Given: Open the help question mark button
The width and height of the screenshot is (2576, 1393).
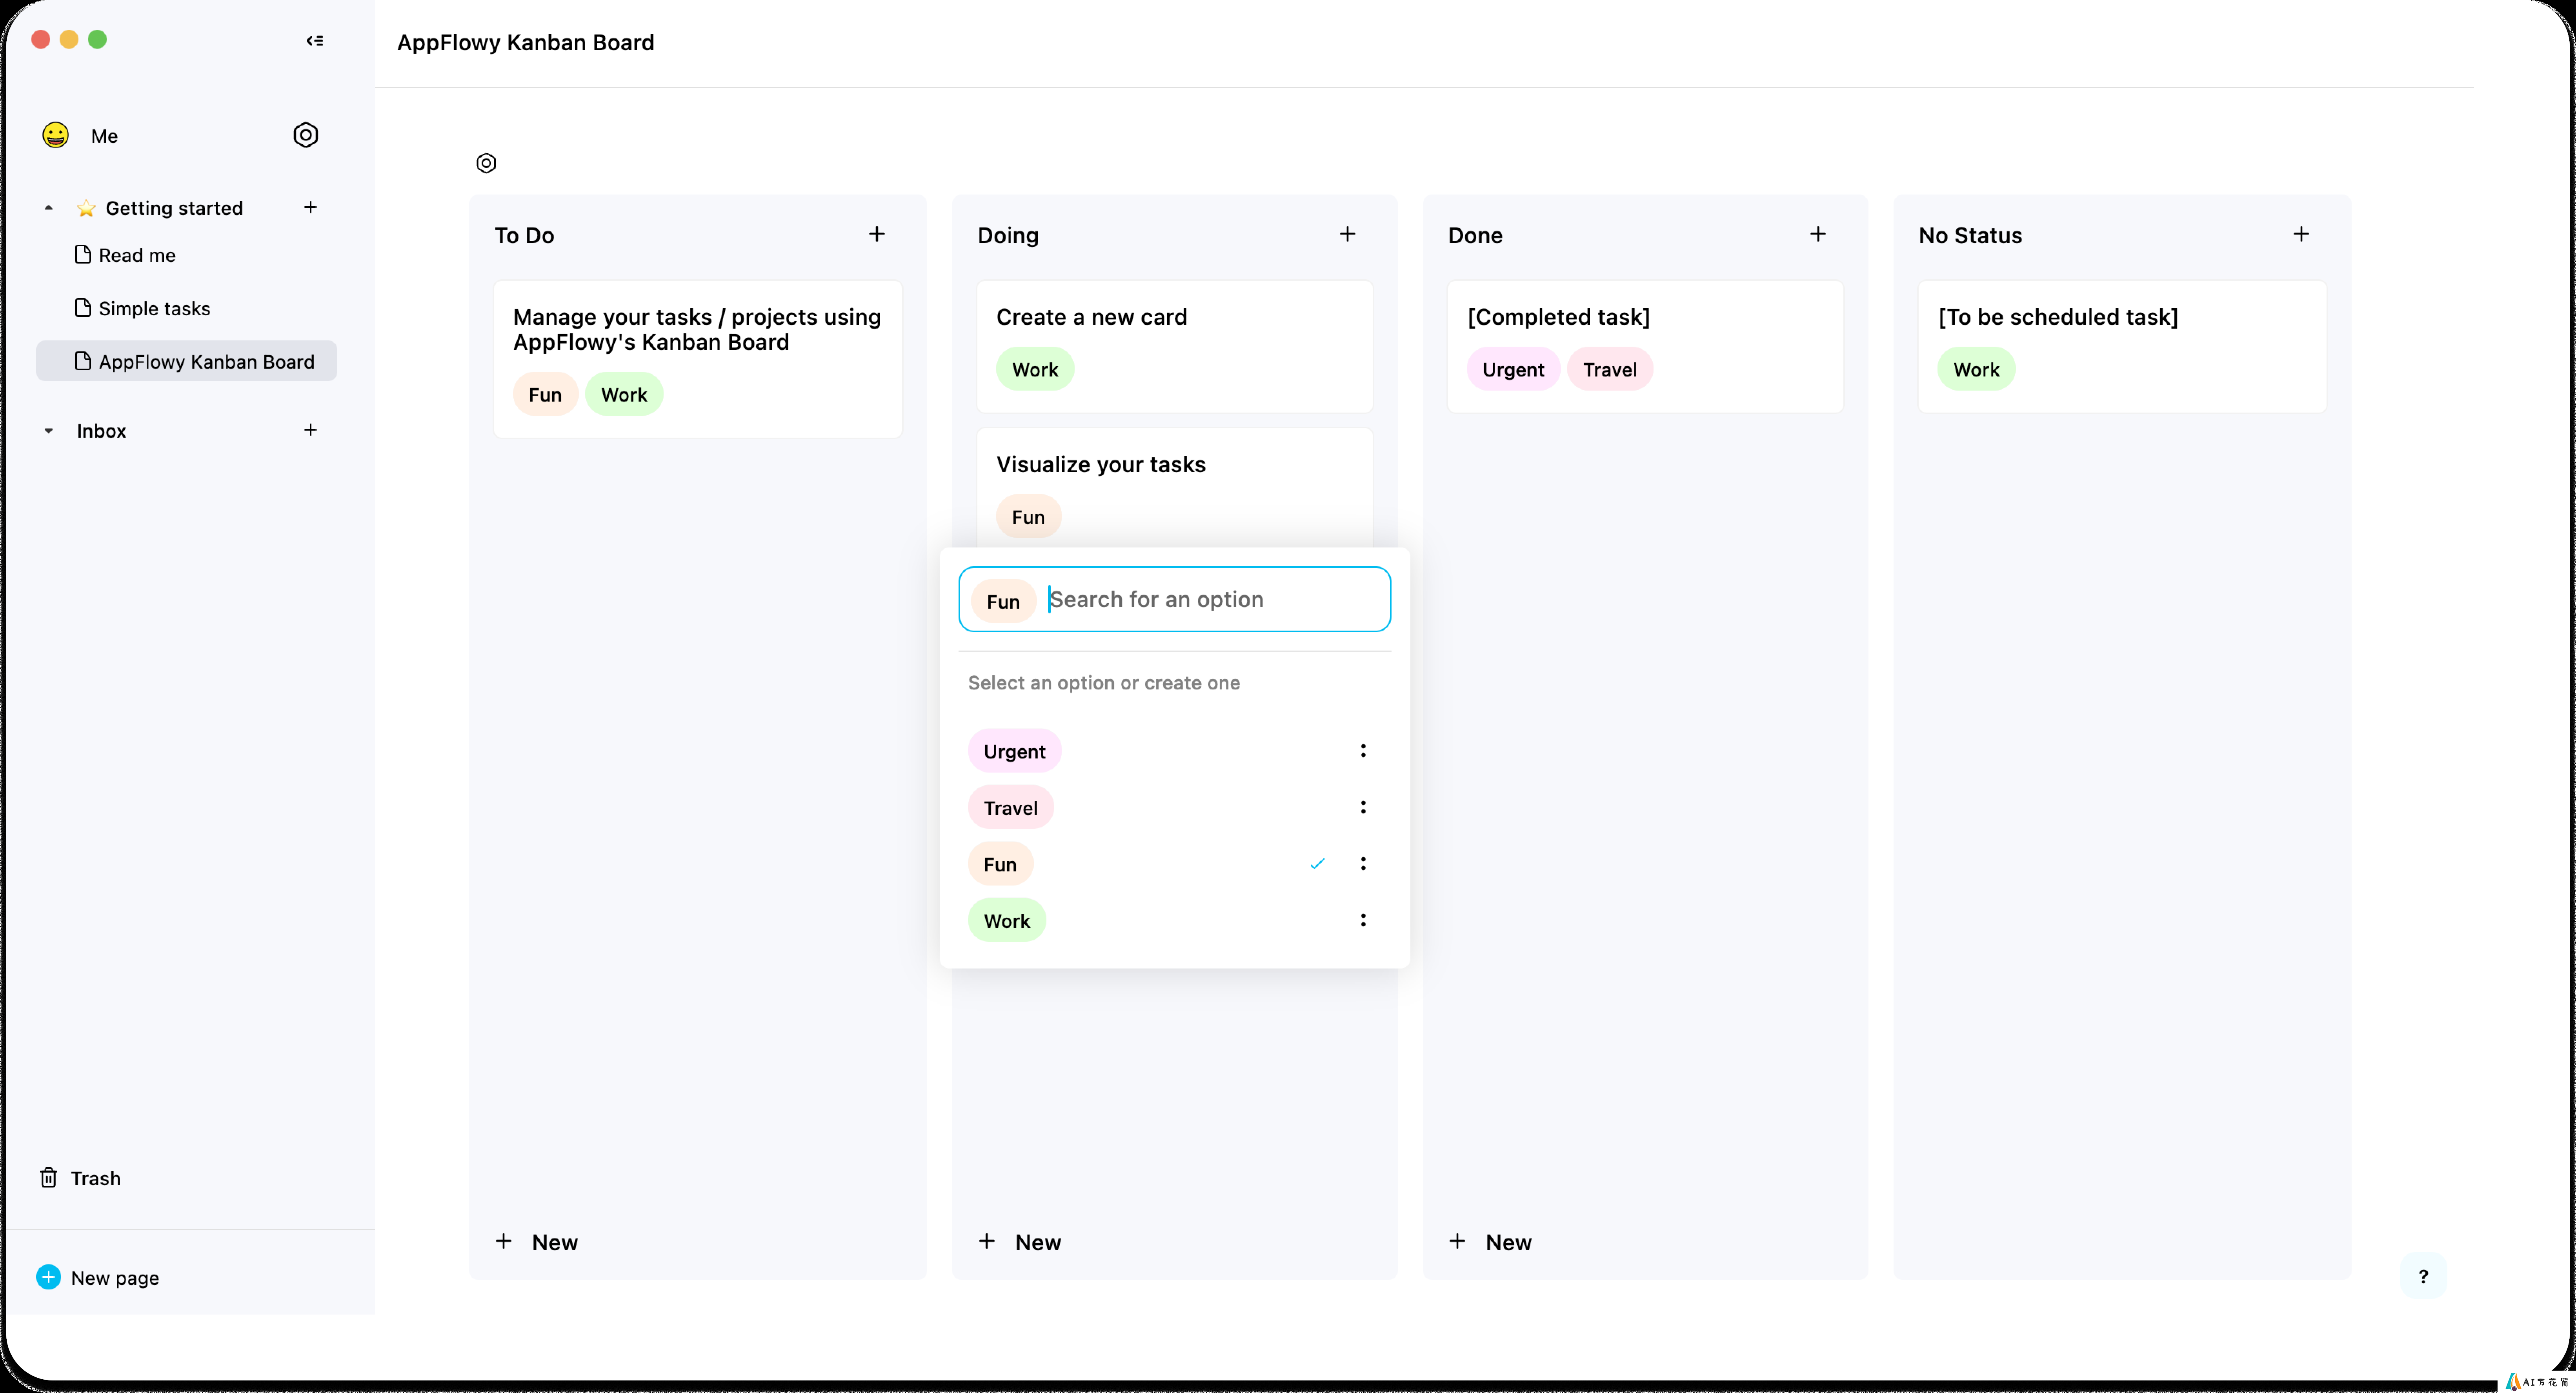Looking at the screenshot, I should (x=2423, y=1276).
